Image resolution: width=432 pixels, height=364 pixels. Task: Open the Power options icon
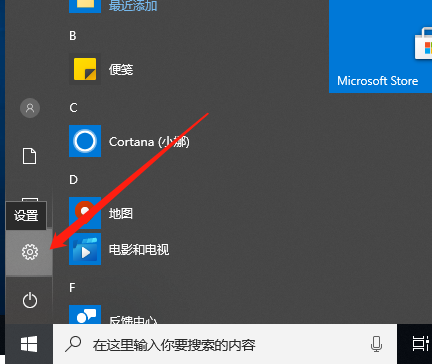point(30,300)
